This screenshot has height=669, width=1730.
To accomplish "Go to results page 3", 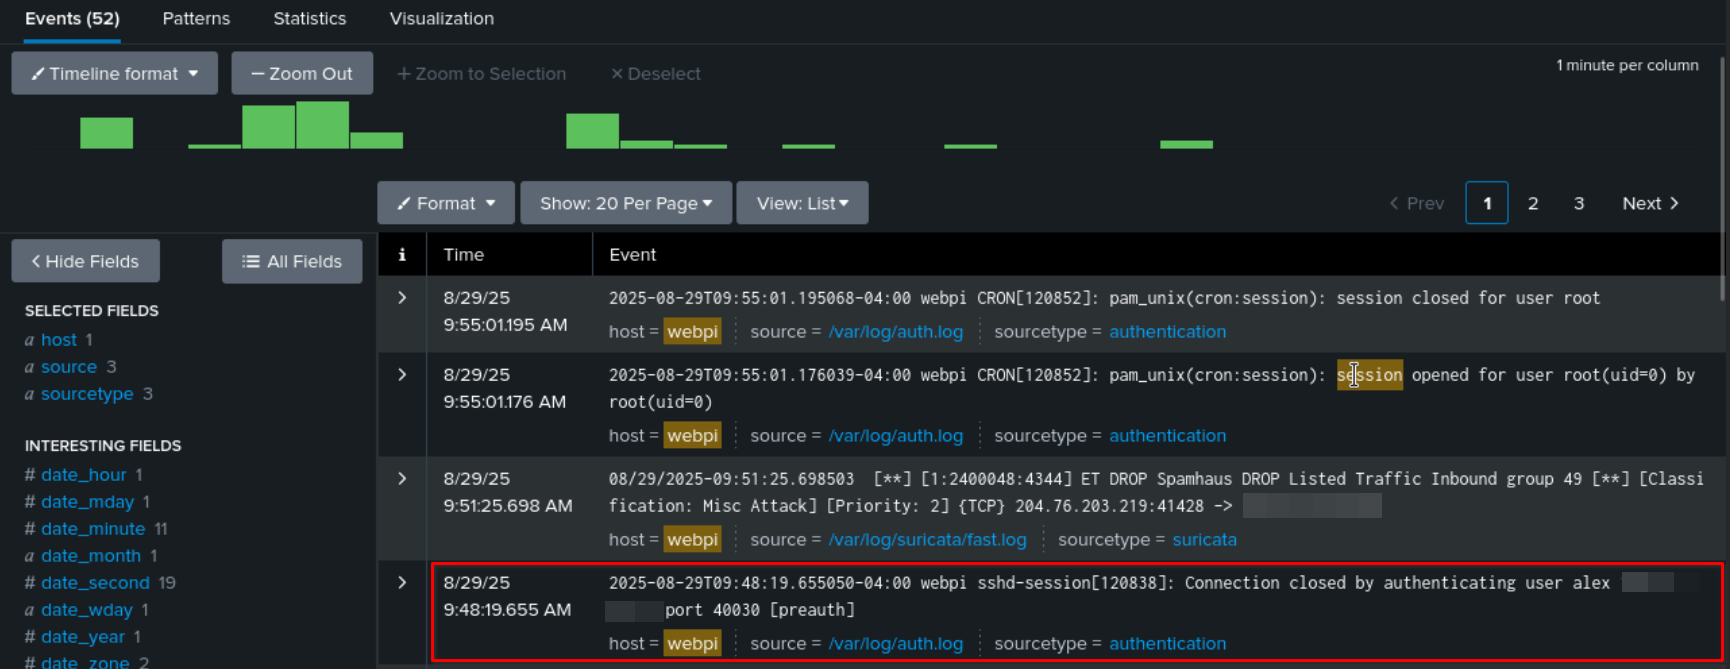I will (1579, 203).
